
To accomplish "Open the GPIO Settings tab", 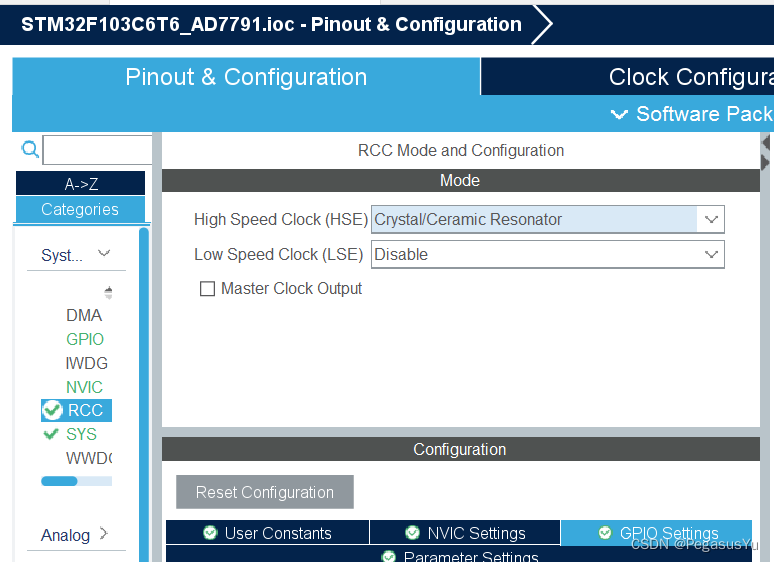I will 656,532.
